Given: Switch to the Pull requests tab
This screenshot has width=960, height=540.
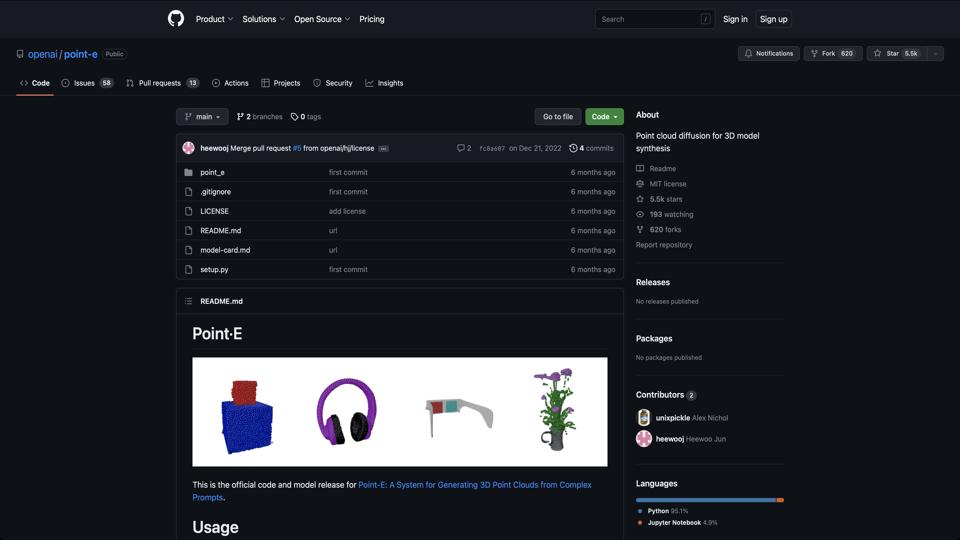Looking at the screenshot, I should (162, 83).
